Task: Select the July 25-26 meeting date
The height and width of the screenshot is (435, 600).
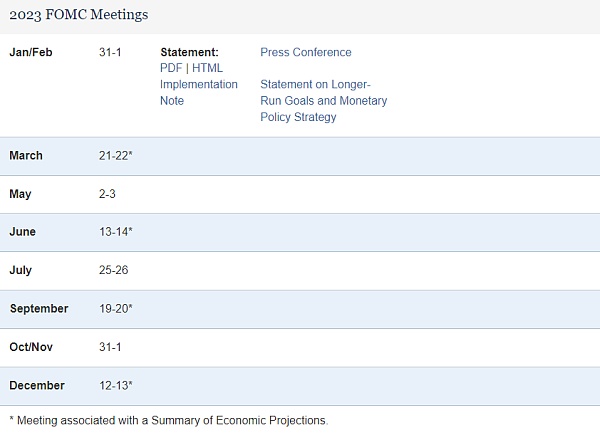Action: point(114,270)
